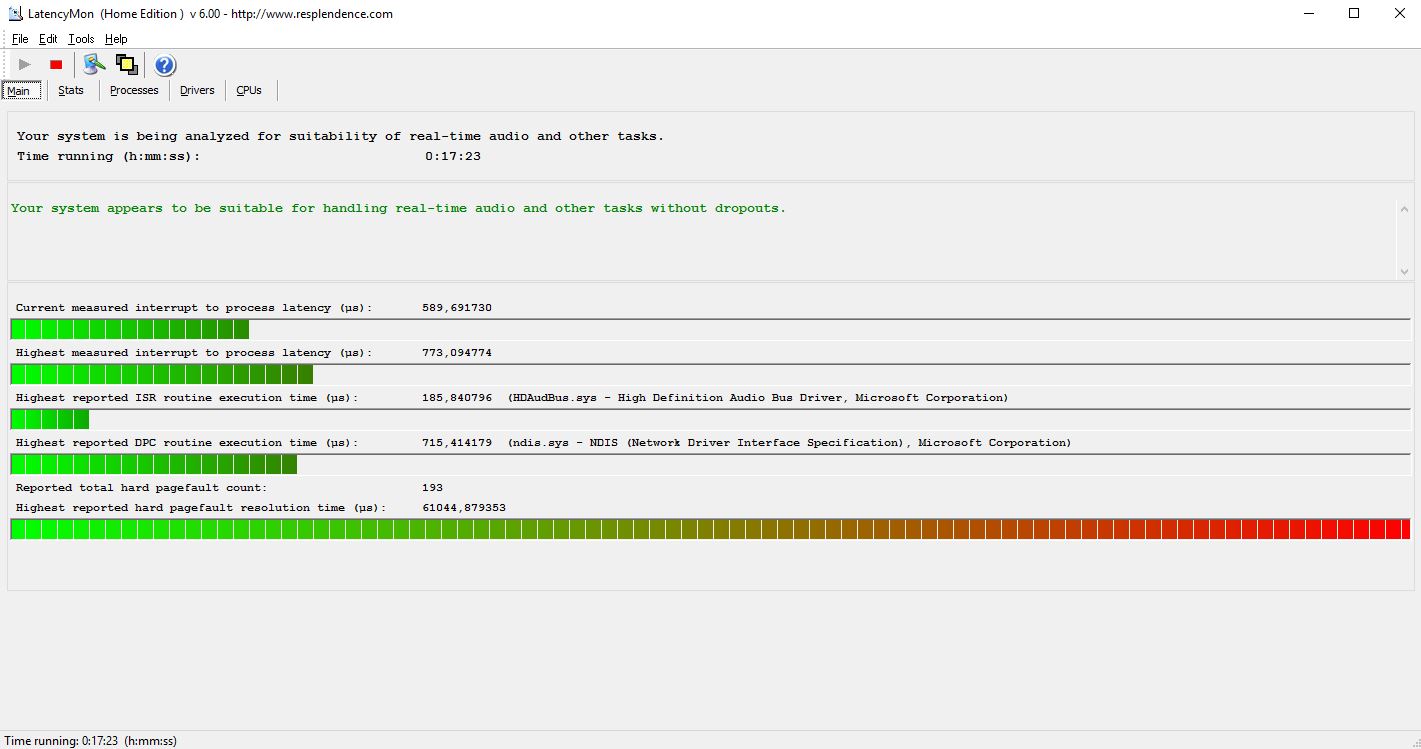Switch to the Processes tab

(x=134, y=90)
